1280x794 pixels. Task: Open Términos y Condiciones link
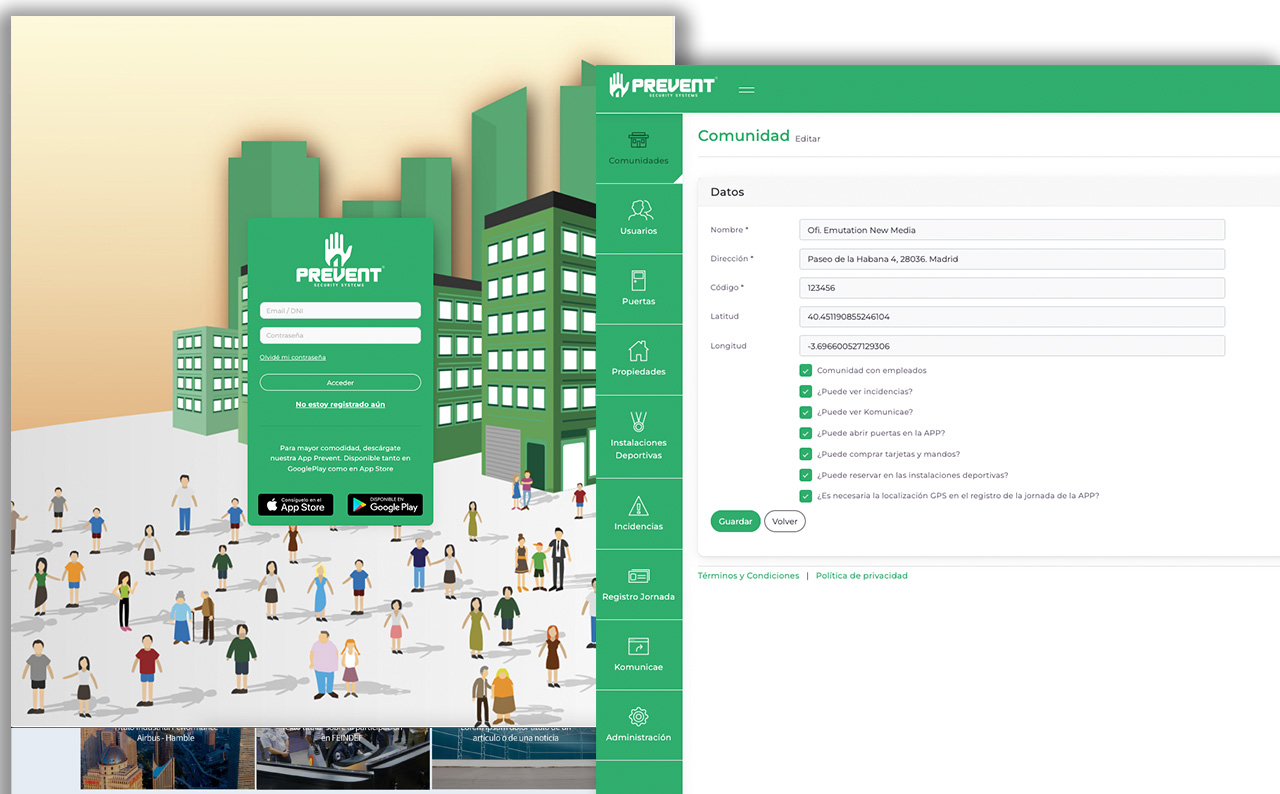click(748, 576)
